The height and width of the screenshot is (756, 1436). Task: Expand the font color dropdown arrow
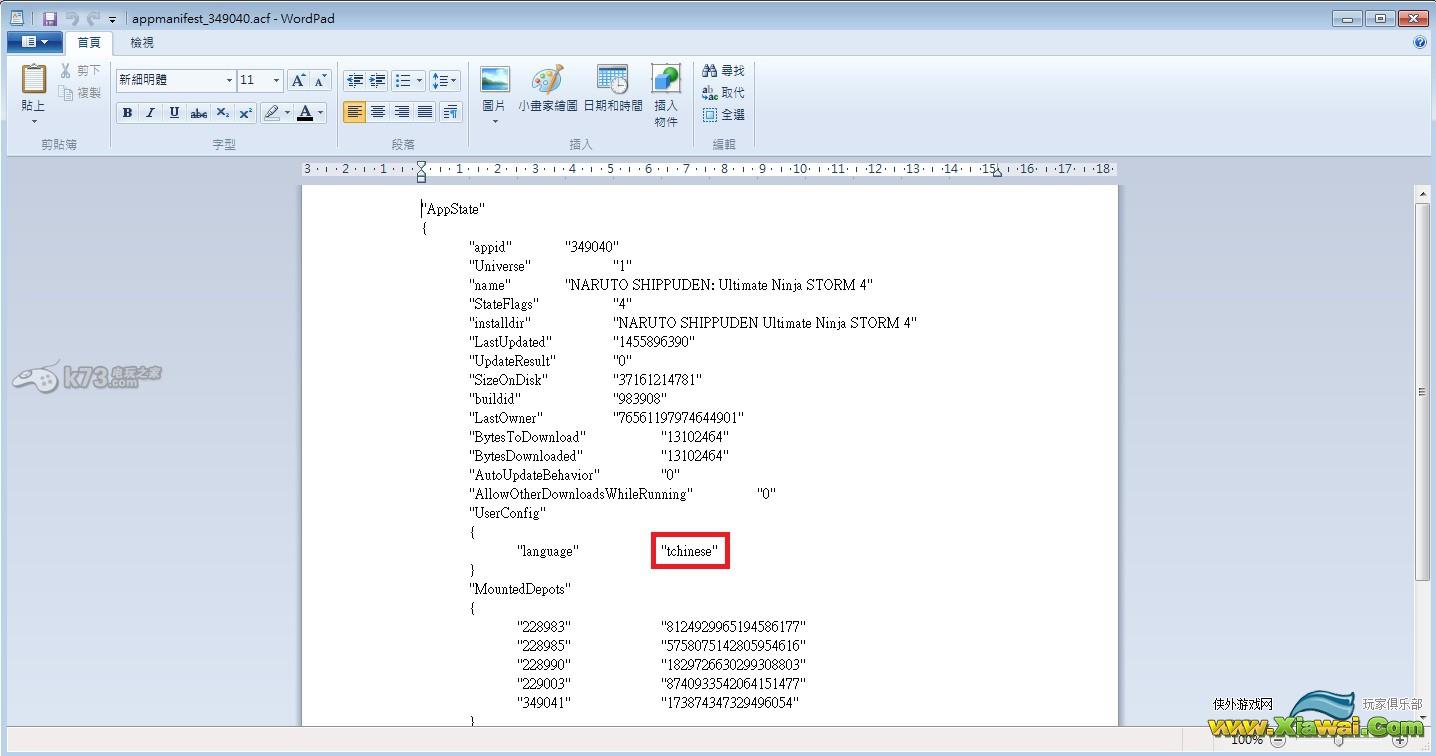click(x=321, y=113)
